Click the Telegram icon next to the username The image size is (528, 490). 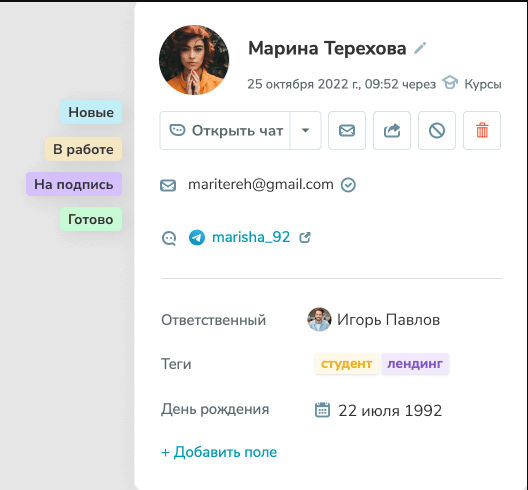197,237
